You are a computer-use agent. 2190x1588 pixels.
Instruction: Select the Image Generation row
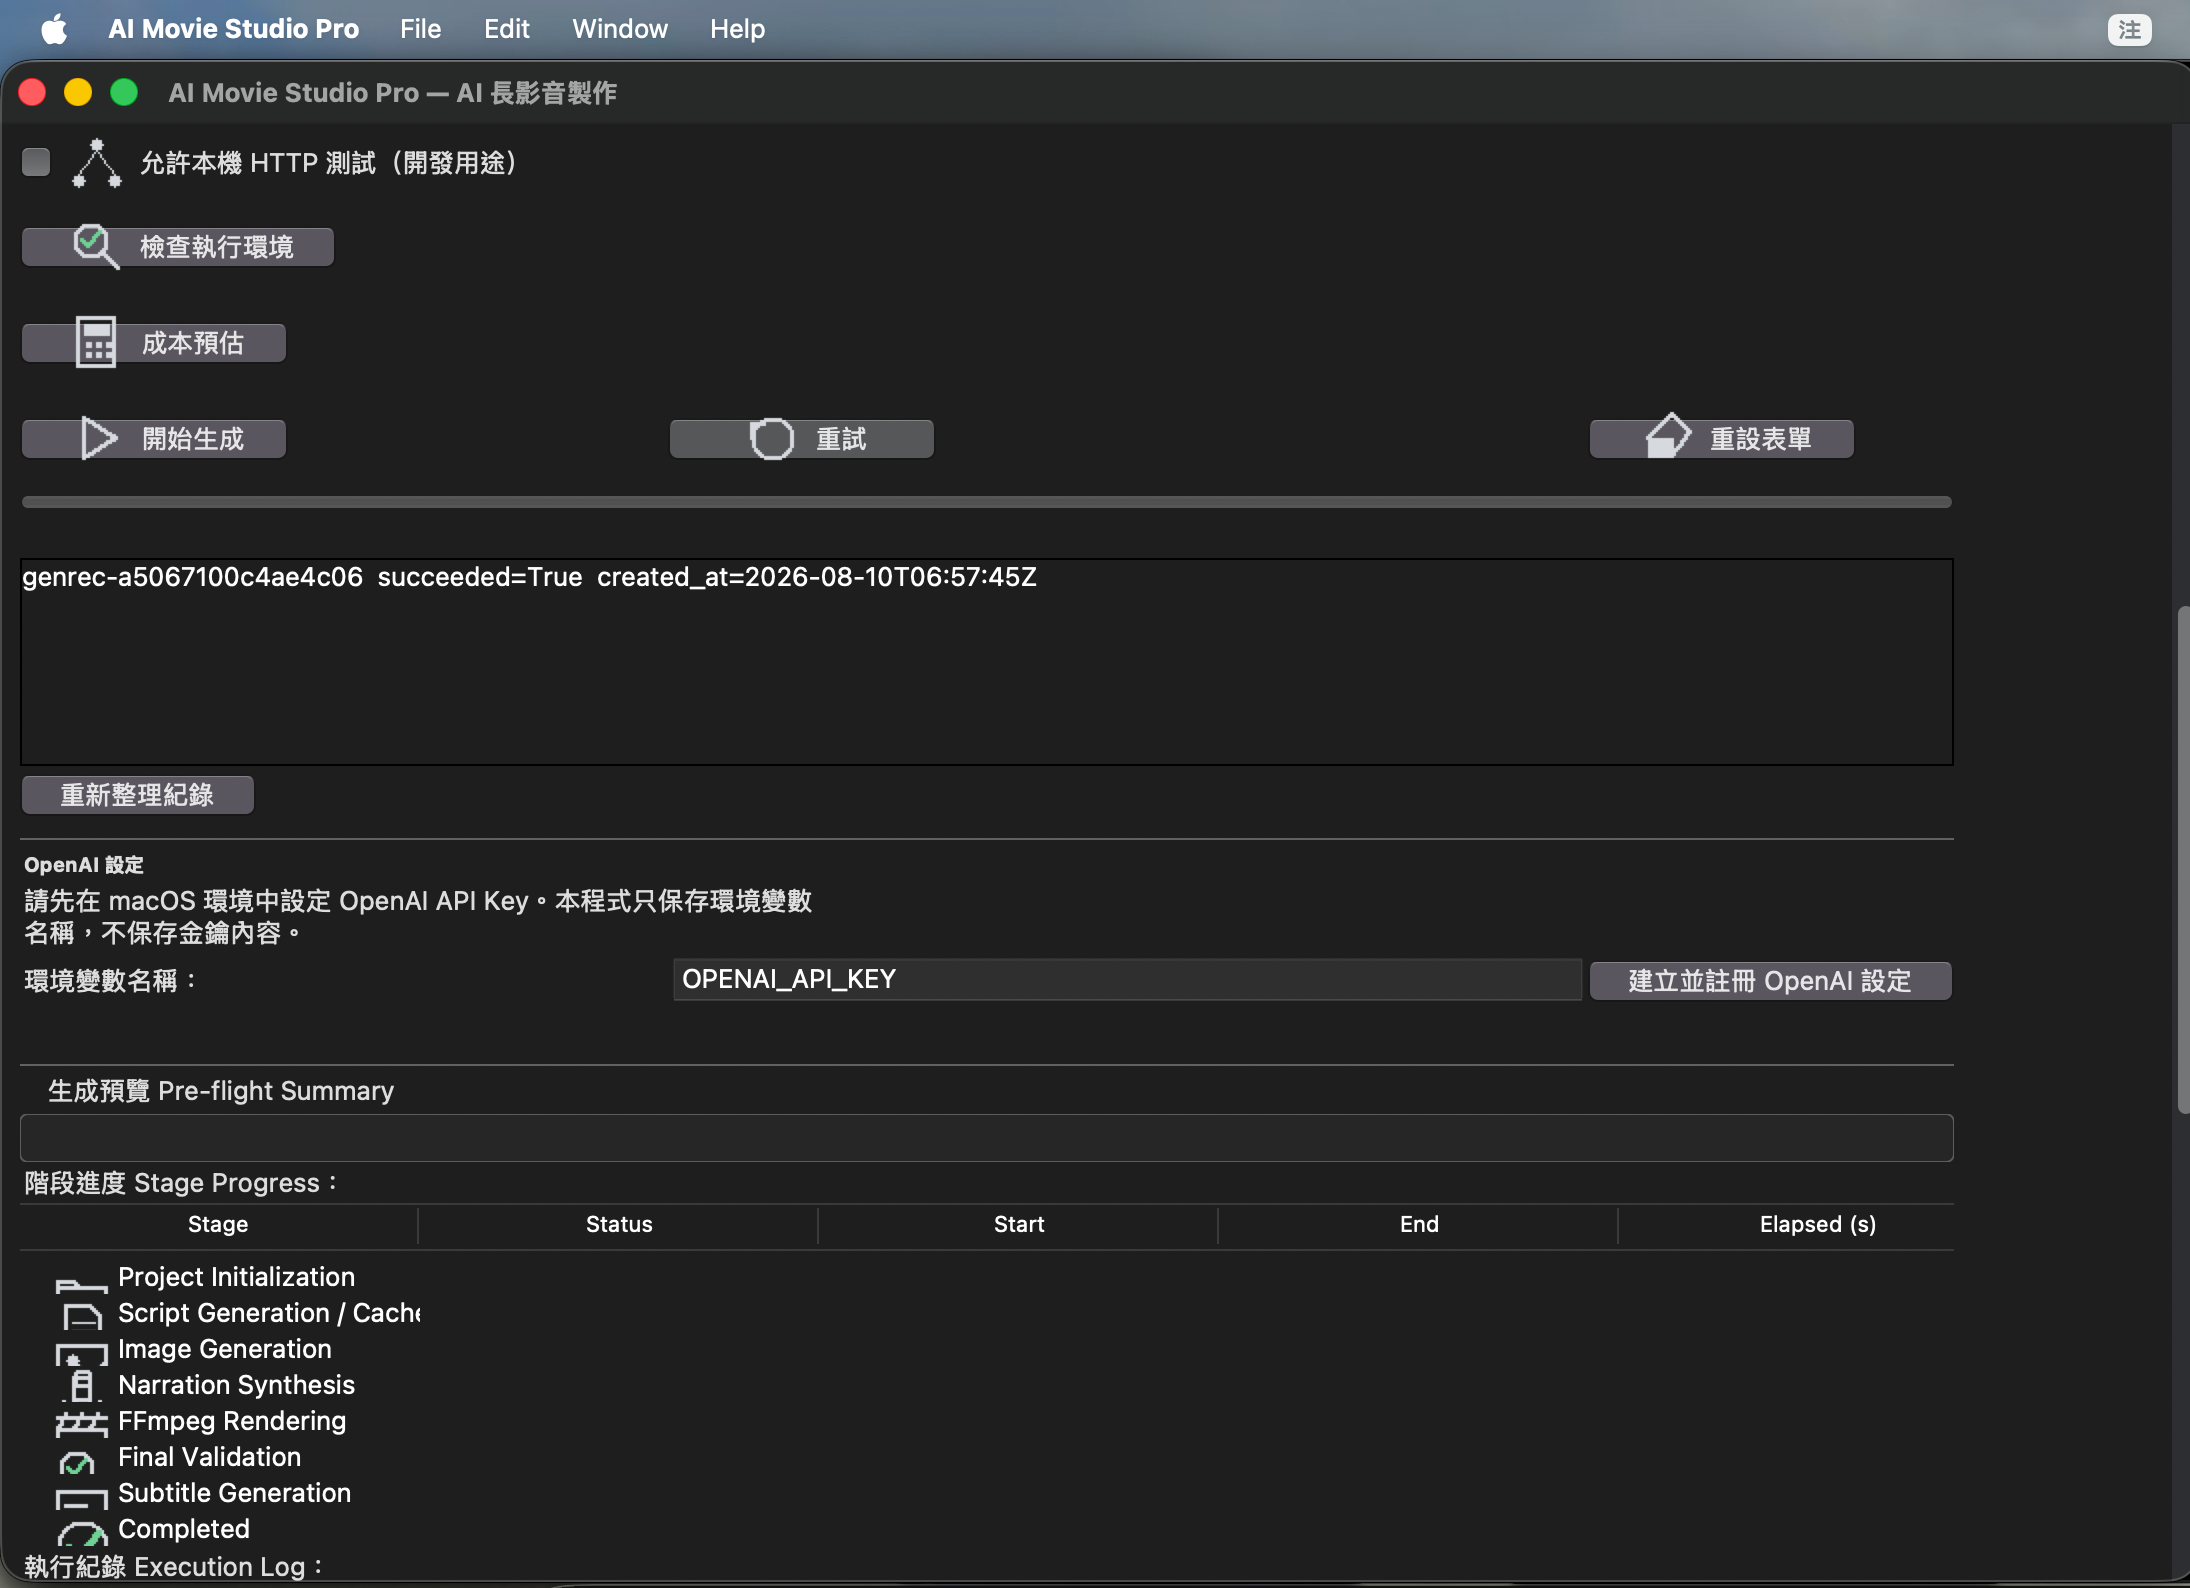(987, 1349)
